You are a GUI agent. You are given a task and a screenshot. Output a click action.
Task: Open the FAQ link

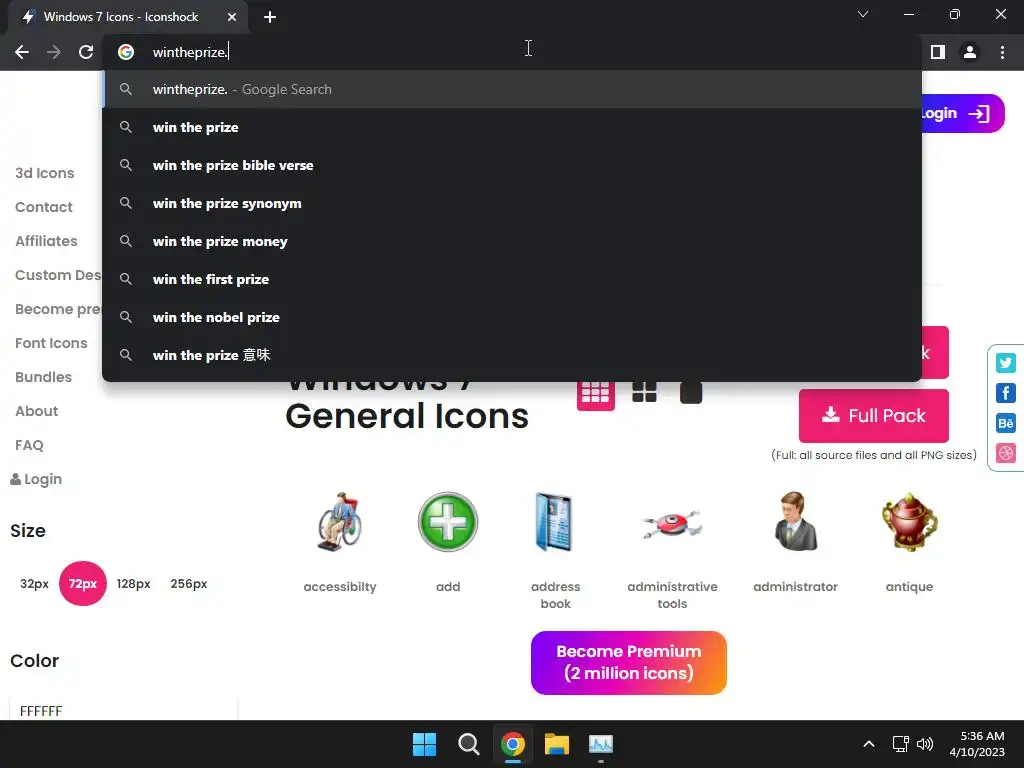(x=29, y=445)
